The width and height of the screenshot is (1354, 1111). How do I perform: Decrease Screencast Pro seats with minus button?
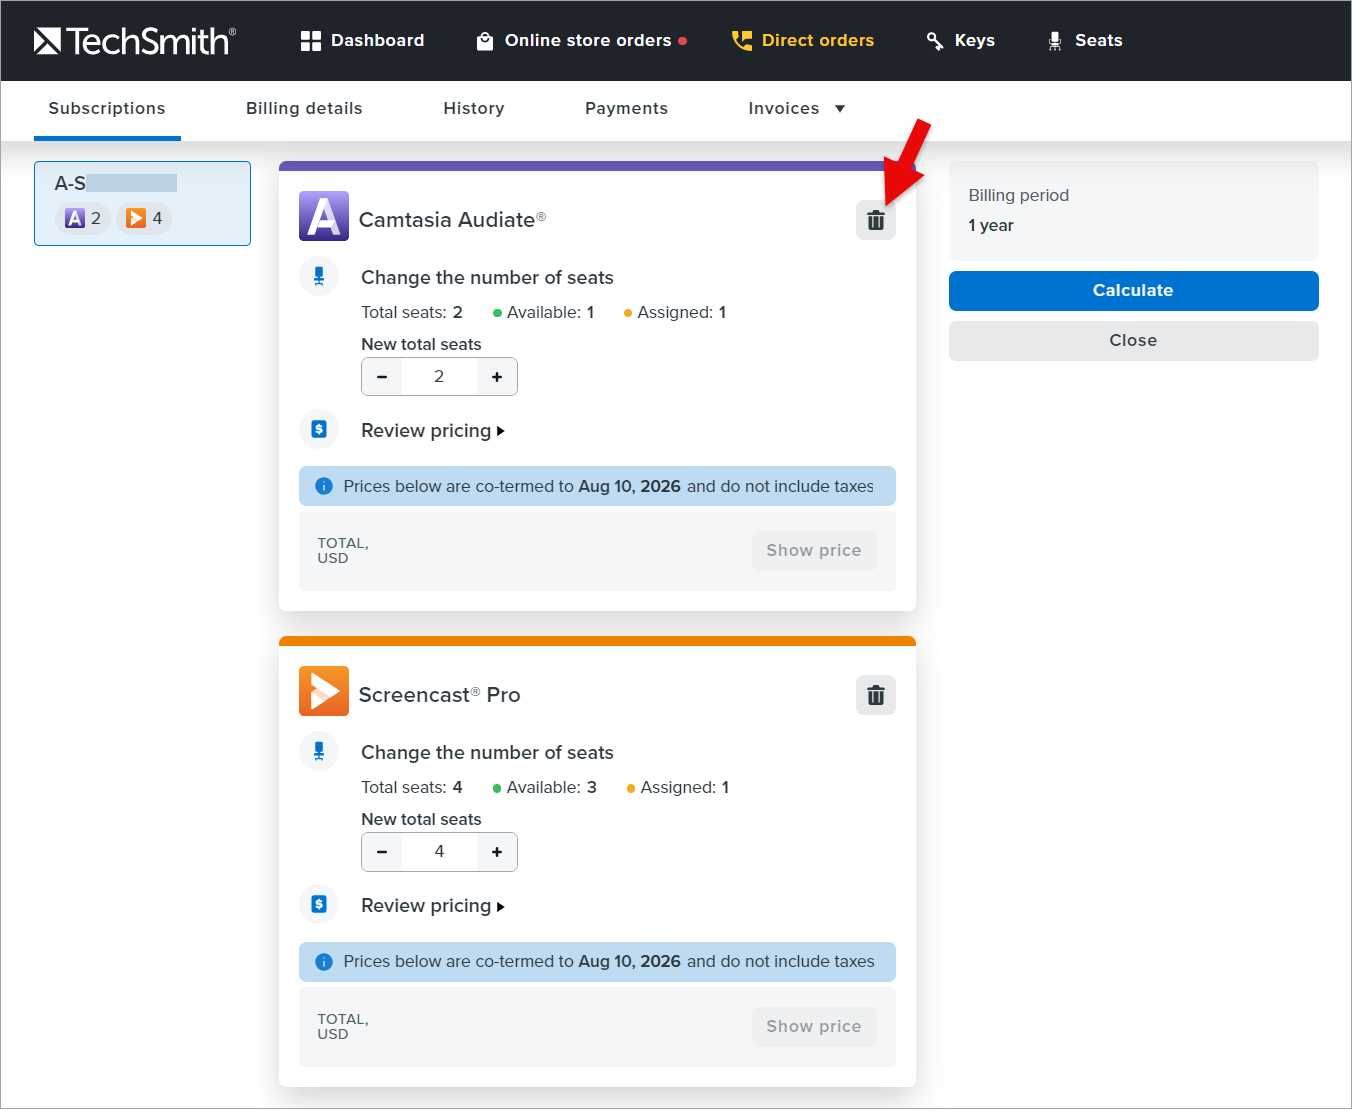382,852
